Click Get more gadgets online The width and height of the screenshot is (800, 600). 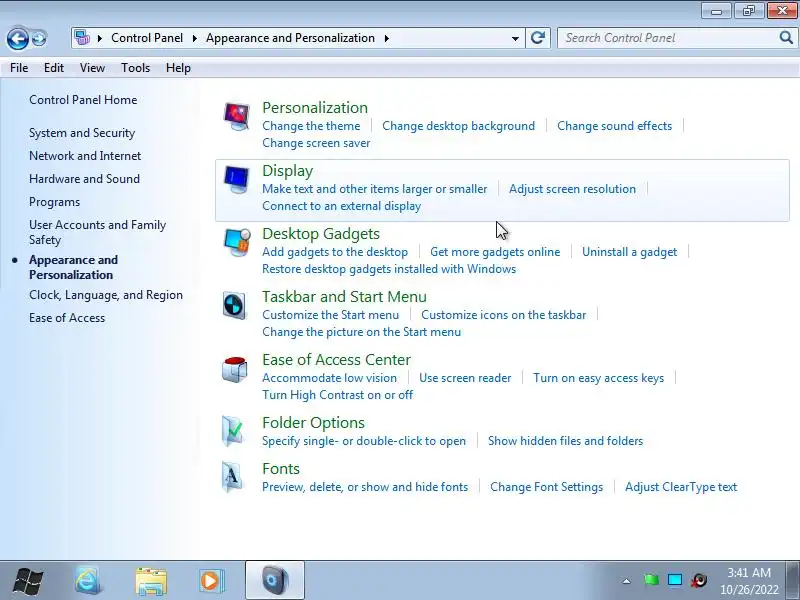pos(495,252)
